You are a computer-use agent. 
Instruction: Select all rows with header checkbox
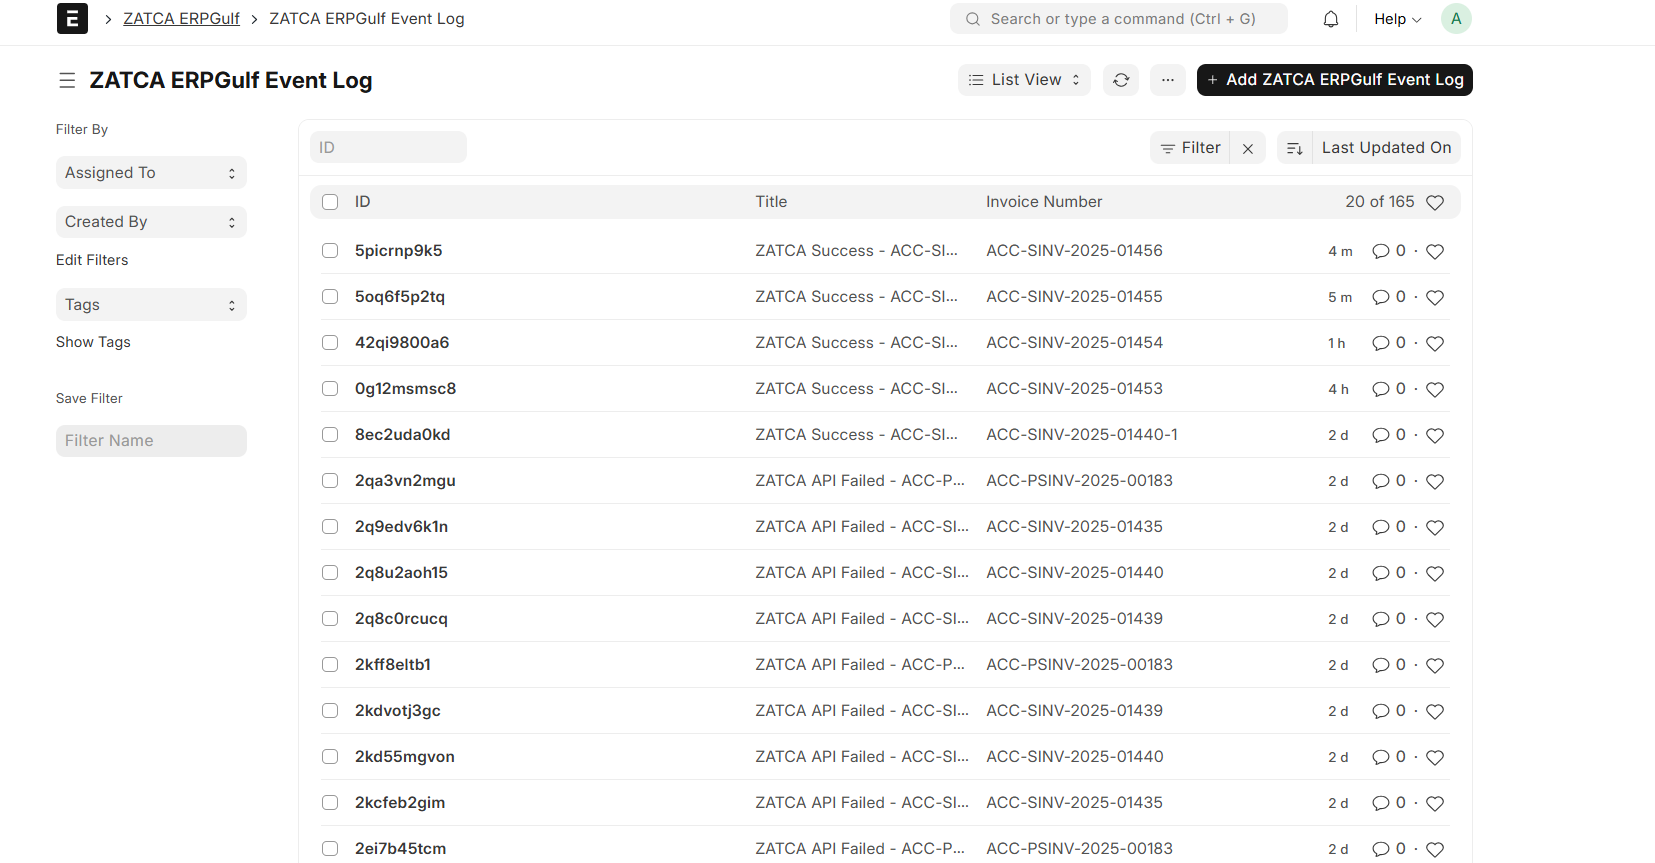pos(330,202)
